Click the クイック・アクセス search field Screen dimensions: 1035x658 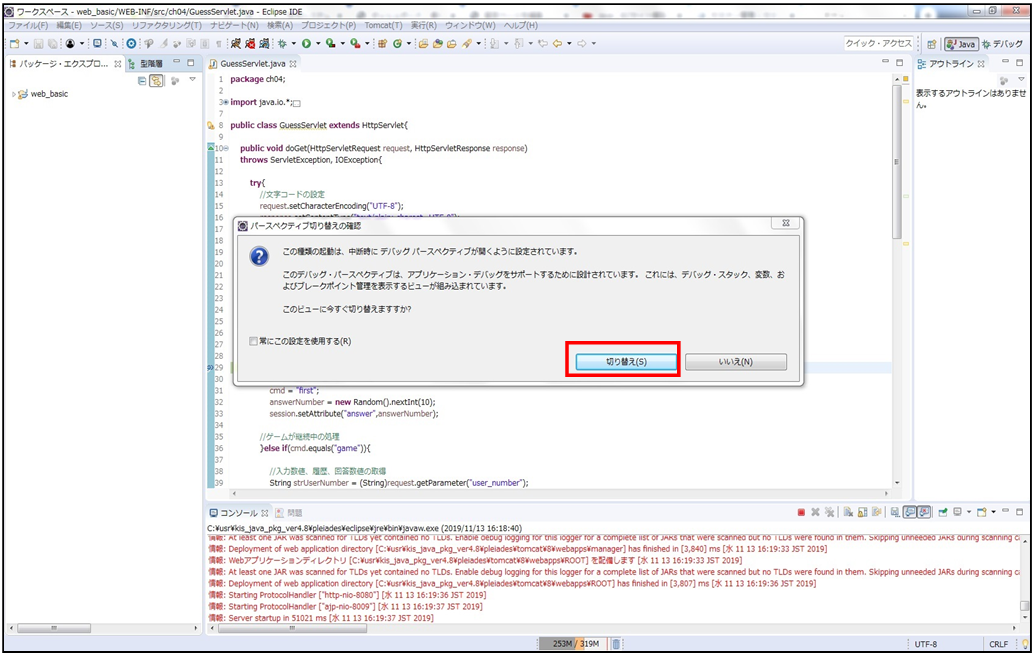(x=878, y=43)
